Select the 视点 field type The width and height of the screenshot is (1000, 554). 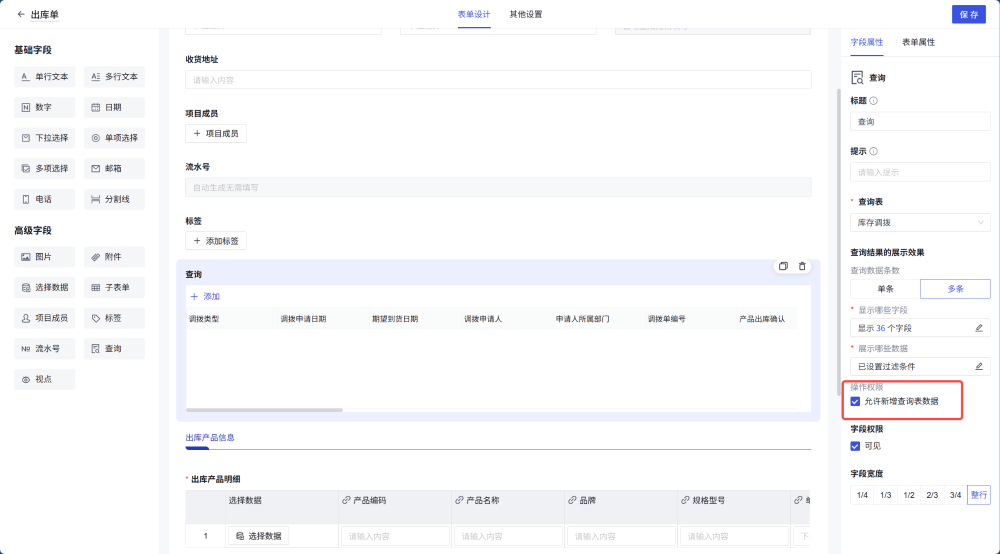[44, 379]
